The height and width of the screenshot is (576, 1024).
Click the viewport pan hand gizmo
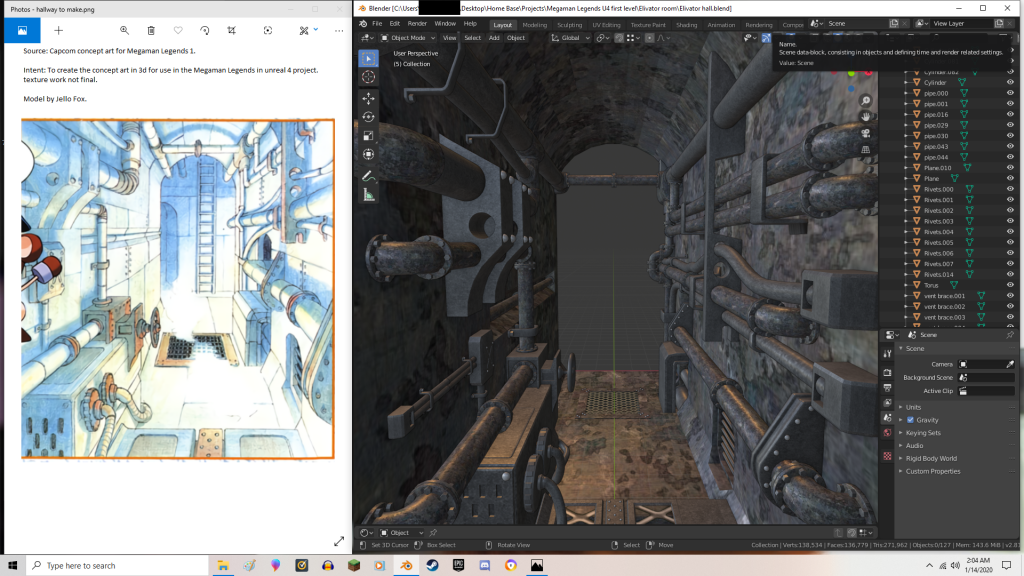click(x=865, y=117)
